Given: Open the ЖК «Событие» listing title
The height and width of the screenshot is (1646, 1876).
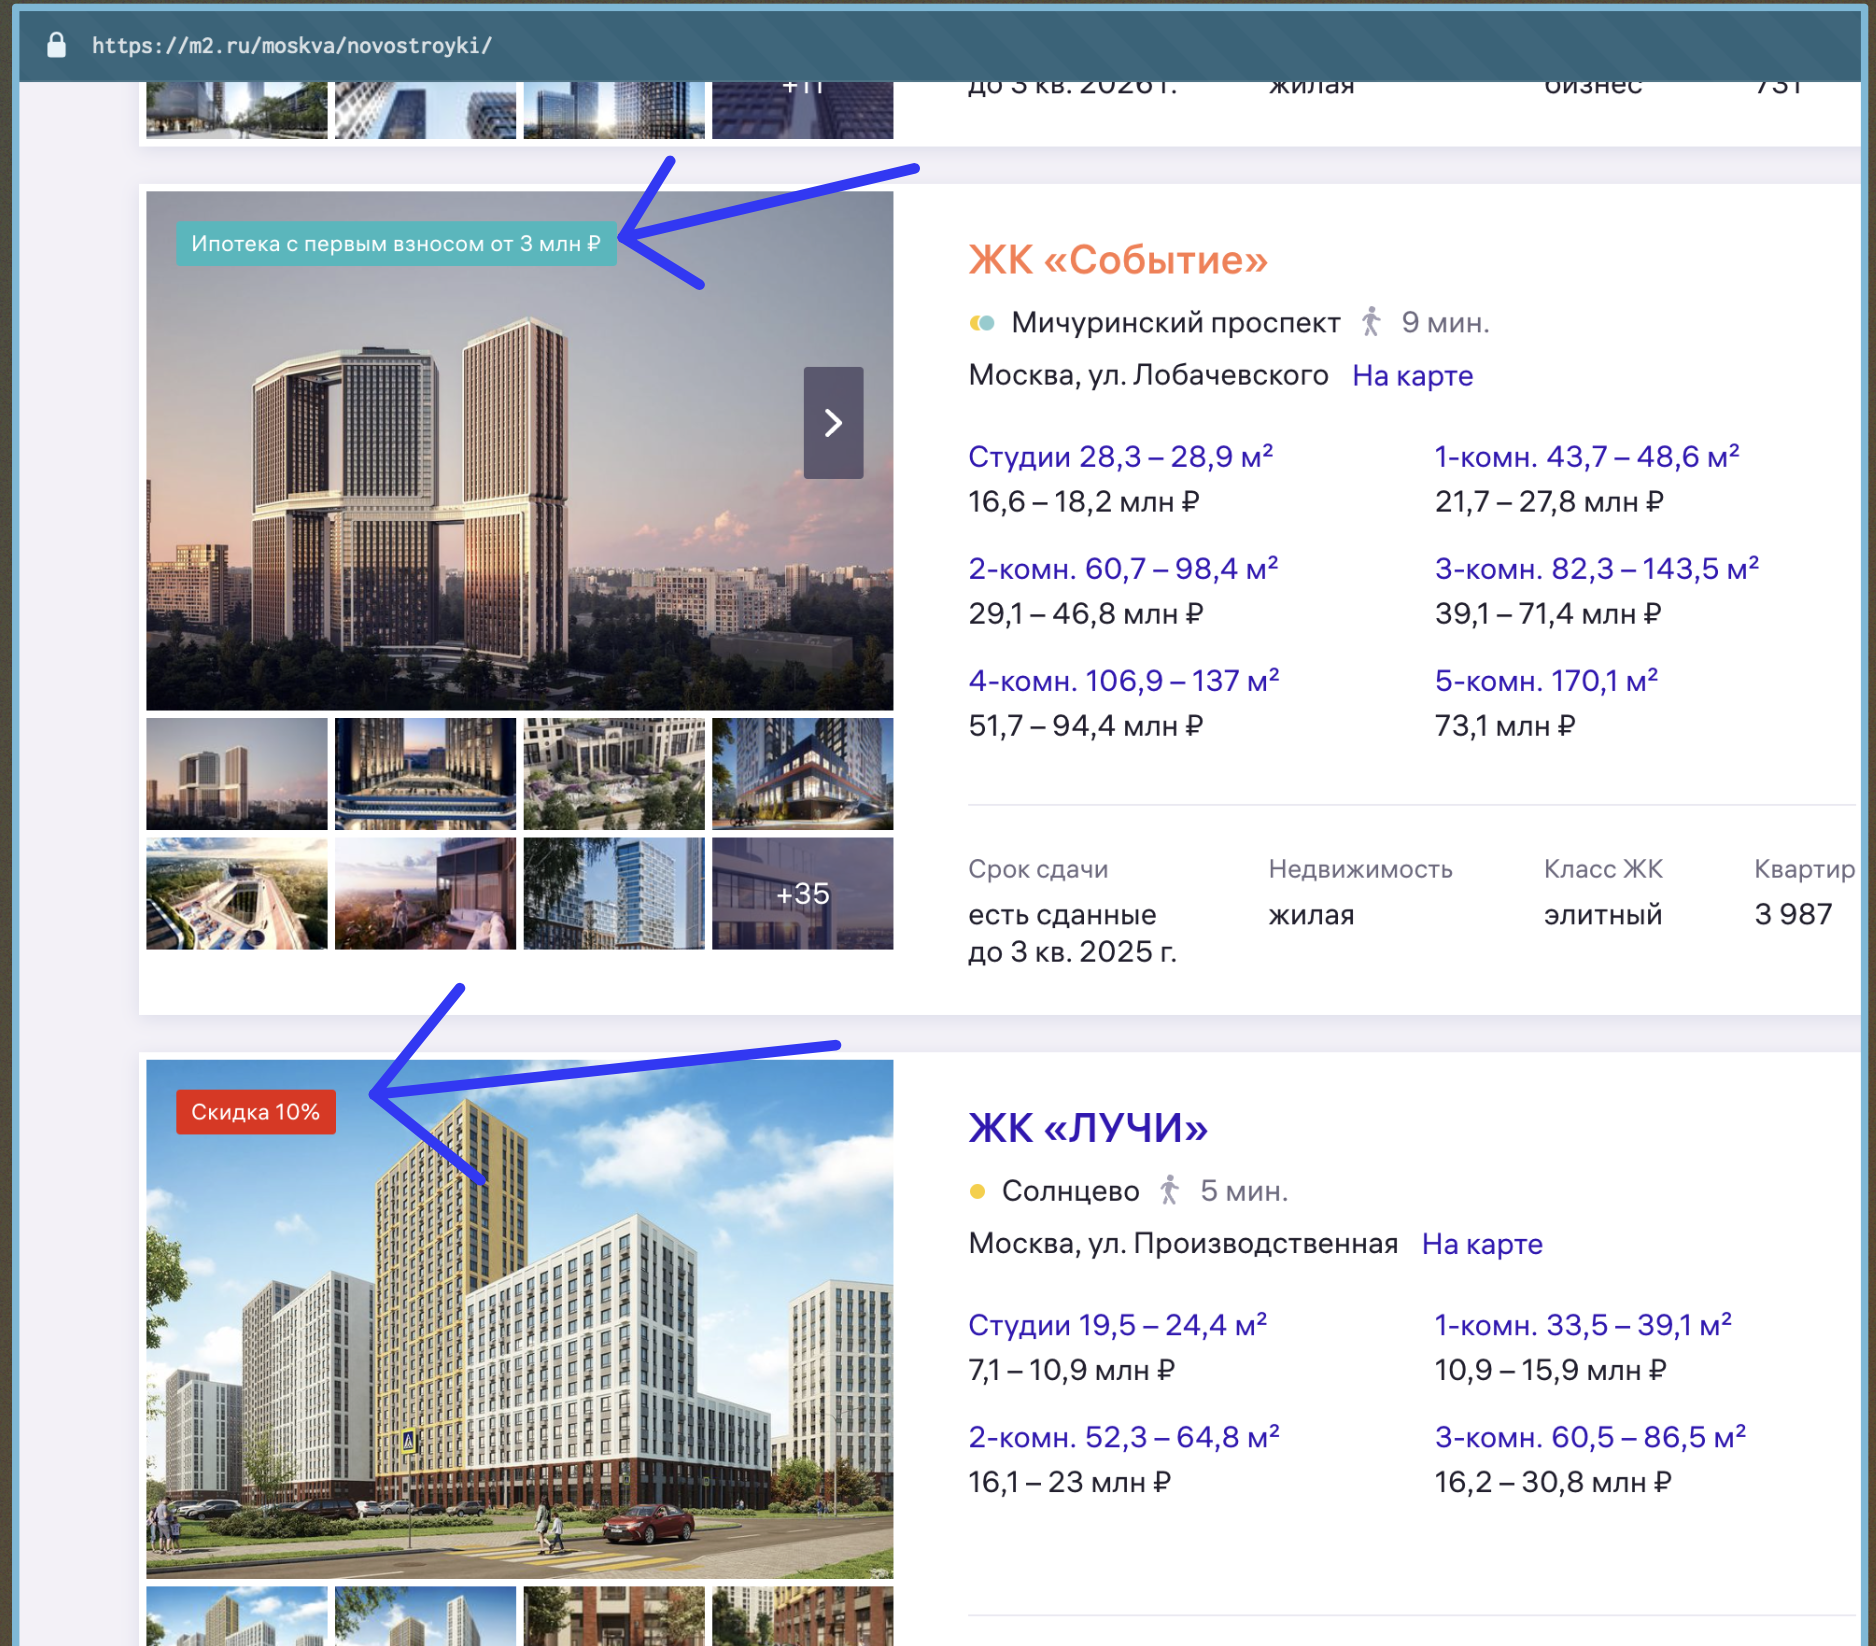Looking at the screenshot, I should (x=1117, y=260).
